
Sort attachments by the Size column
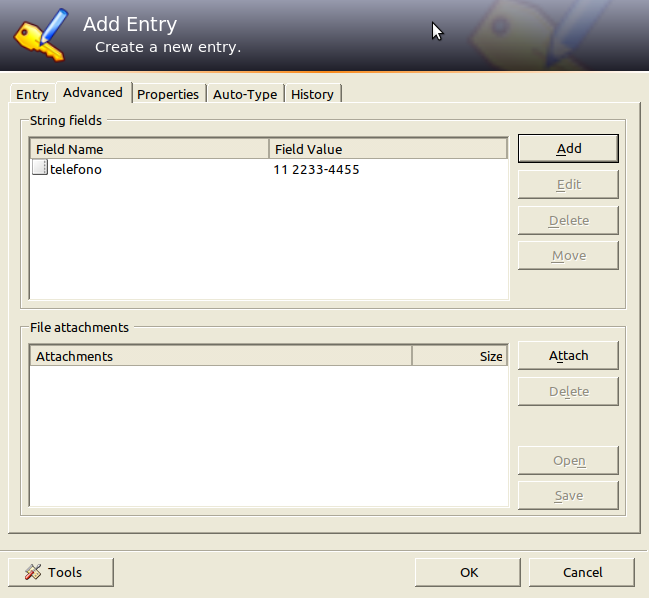coord(459,356)
